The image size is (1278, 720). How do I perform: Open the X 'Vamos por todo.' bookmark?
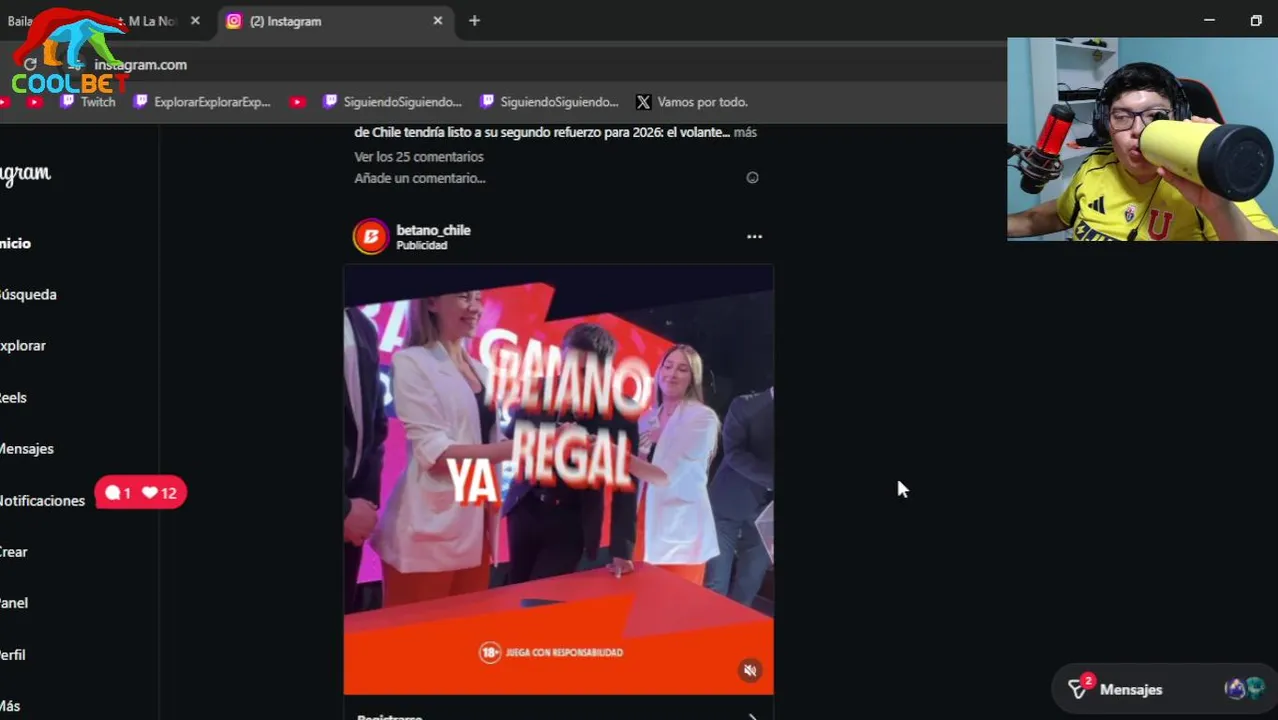(x=692, y=101)
